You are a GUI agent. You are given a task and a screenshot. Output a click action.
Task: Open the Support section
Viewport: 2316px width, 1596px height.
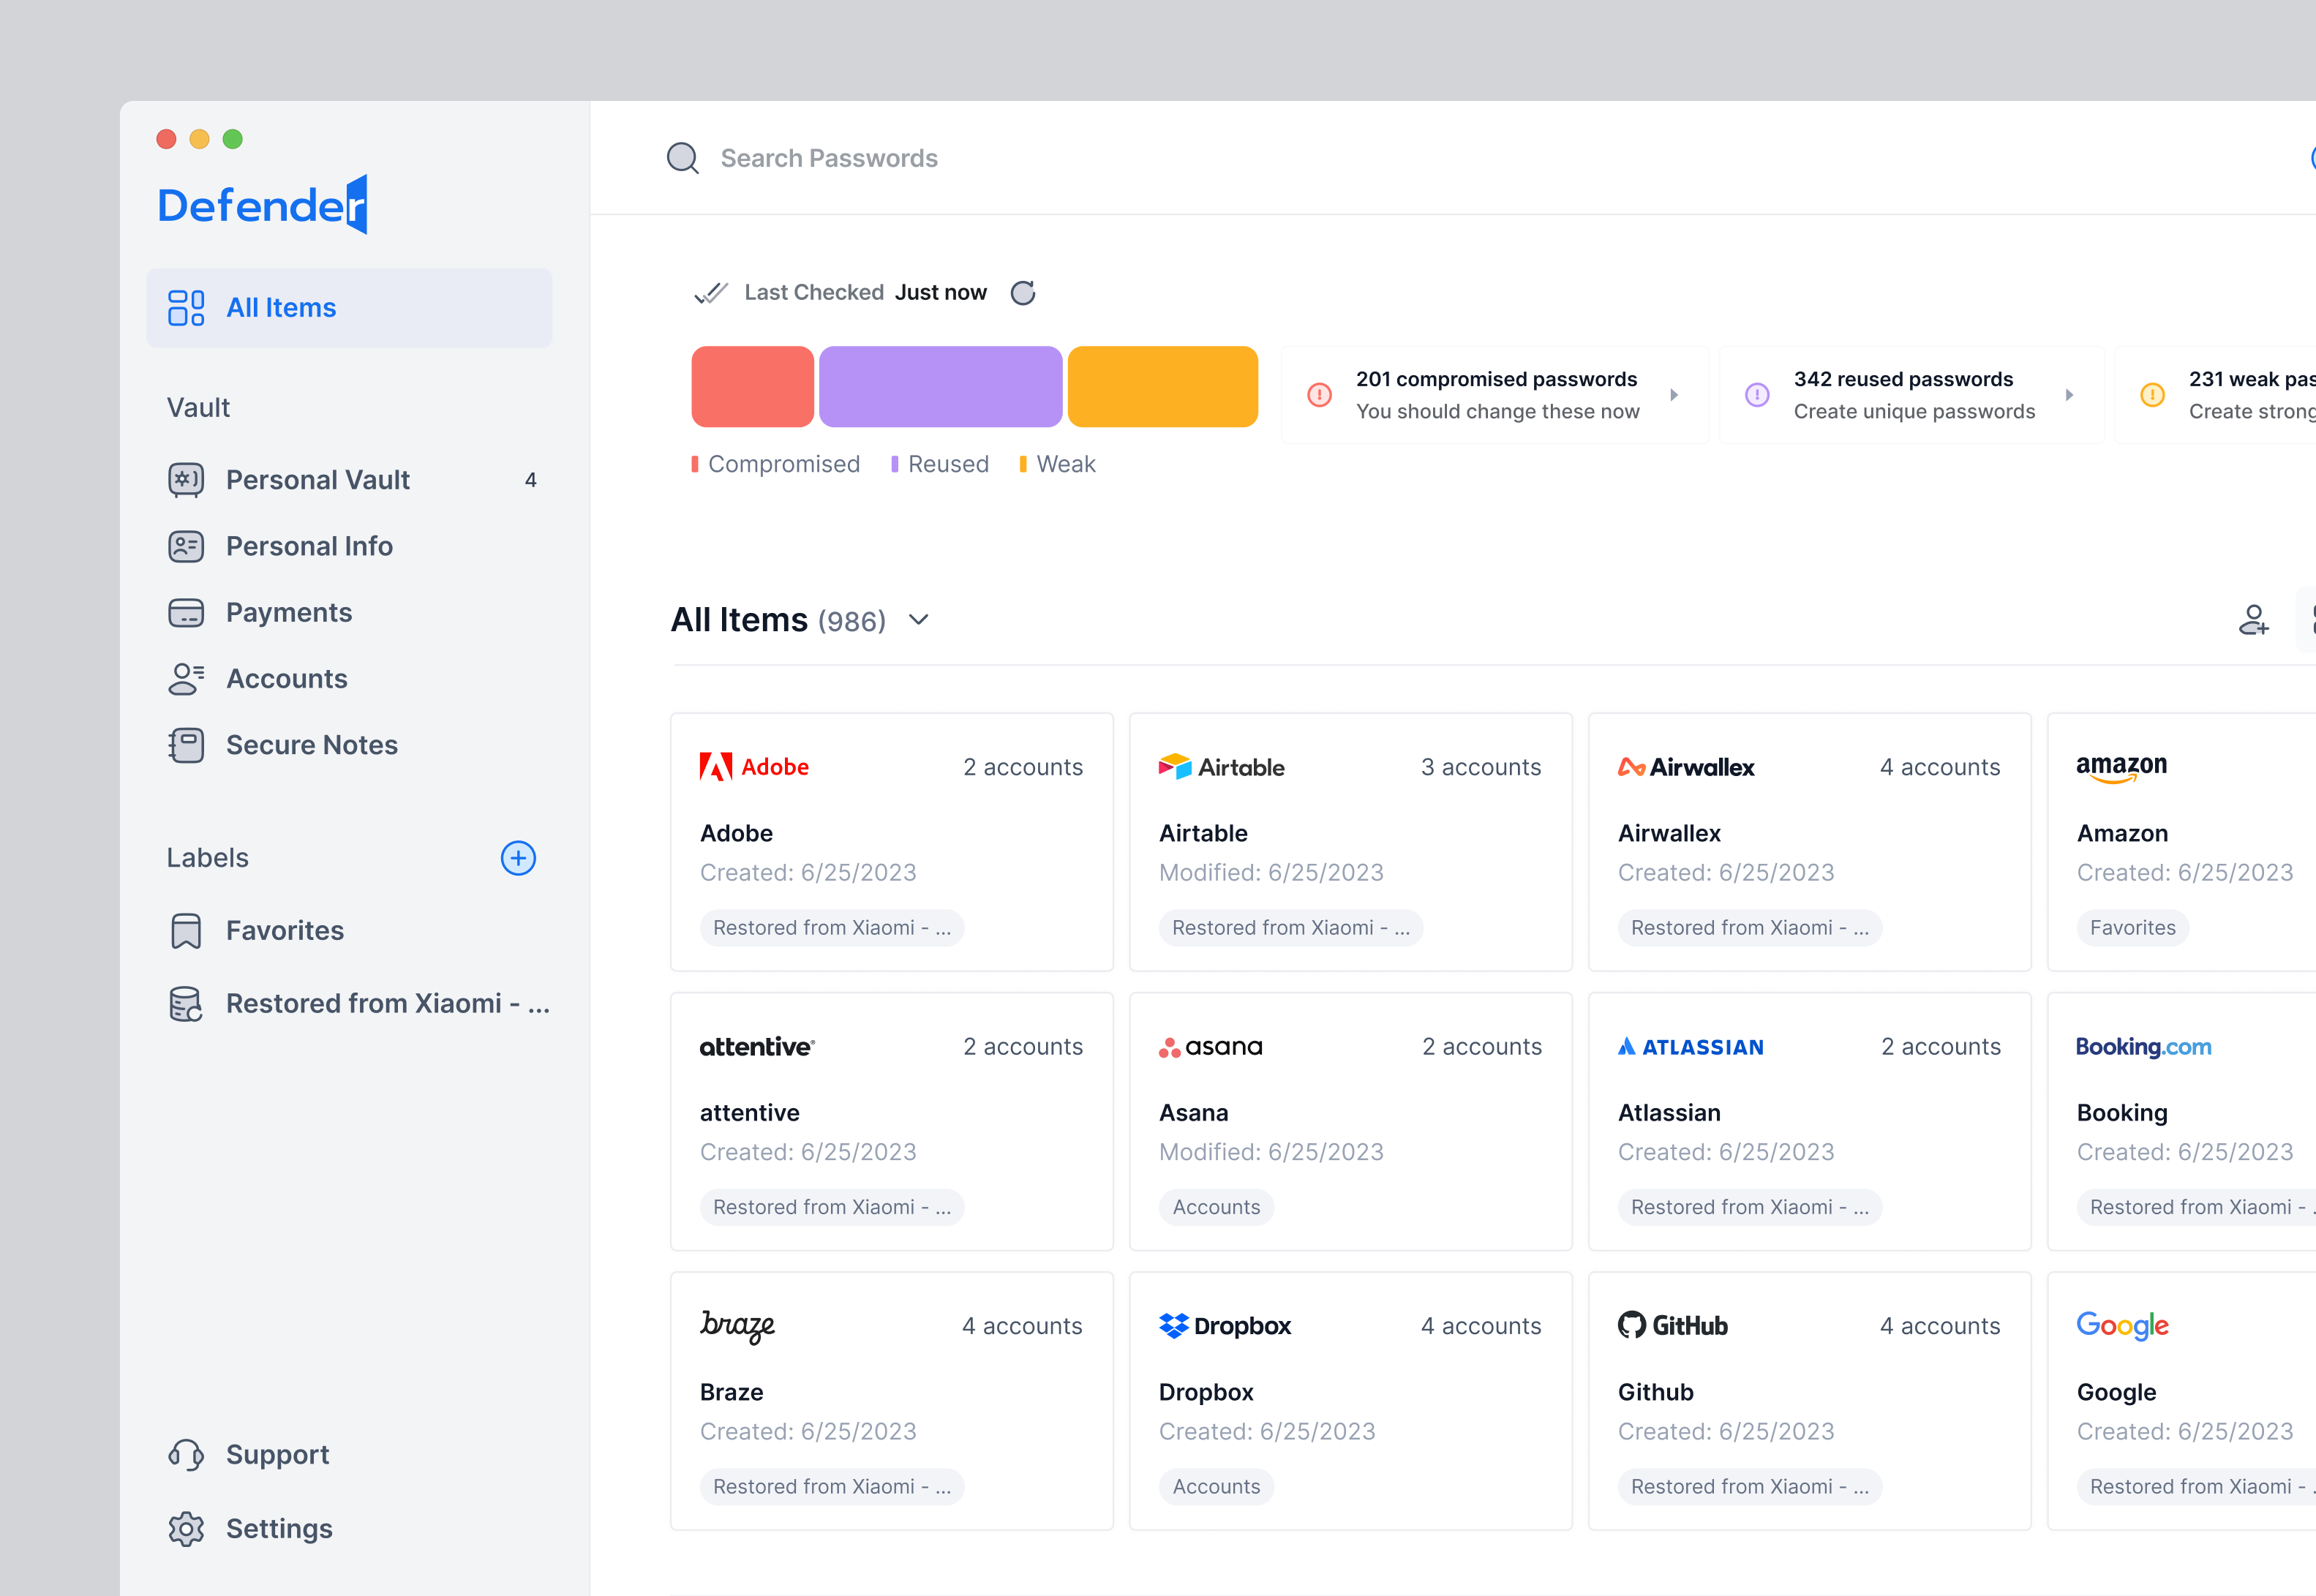click(277, 1454)
